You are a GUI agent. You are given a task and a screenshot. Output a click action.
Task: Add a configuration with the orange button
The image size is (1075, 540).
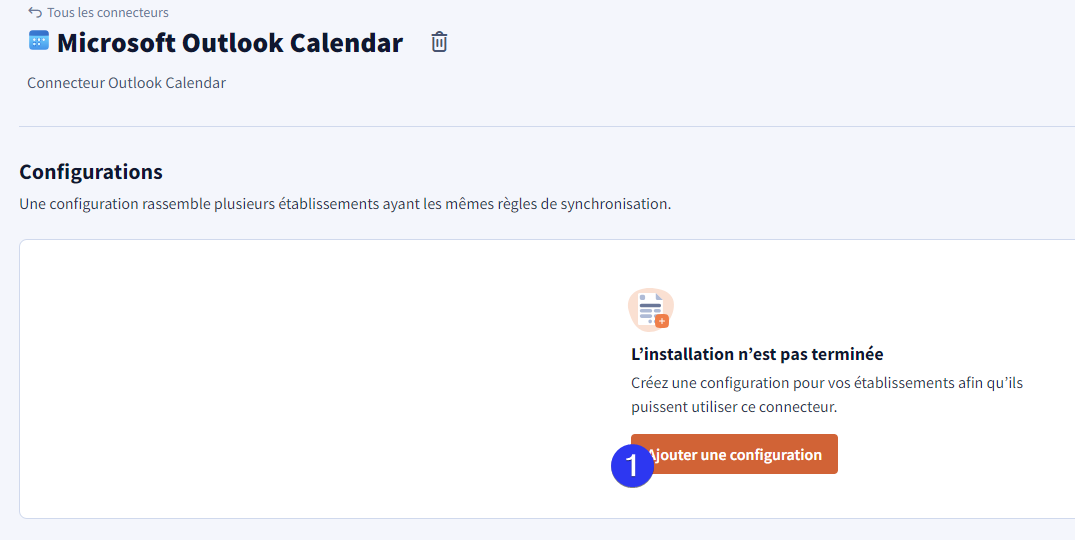[734, 454]
